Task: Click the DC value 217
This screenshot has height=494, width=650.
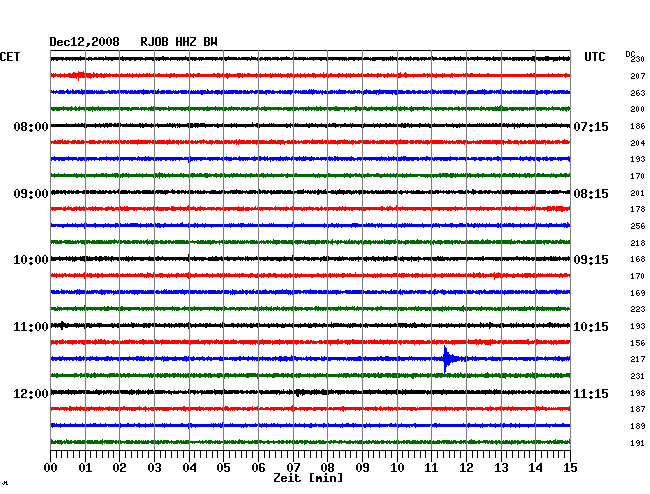Action: pyautogui.click(x=638, y=359)
